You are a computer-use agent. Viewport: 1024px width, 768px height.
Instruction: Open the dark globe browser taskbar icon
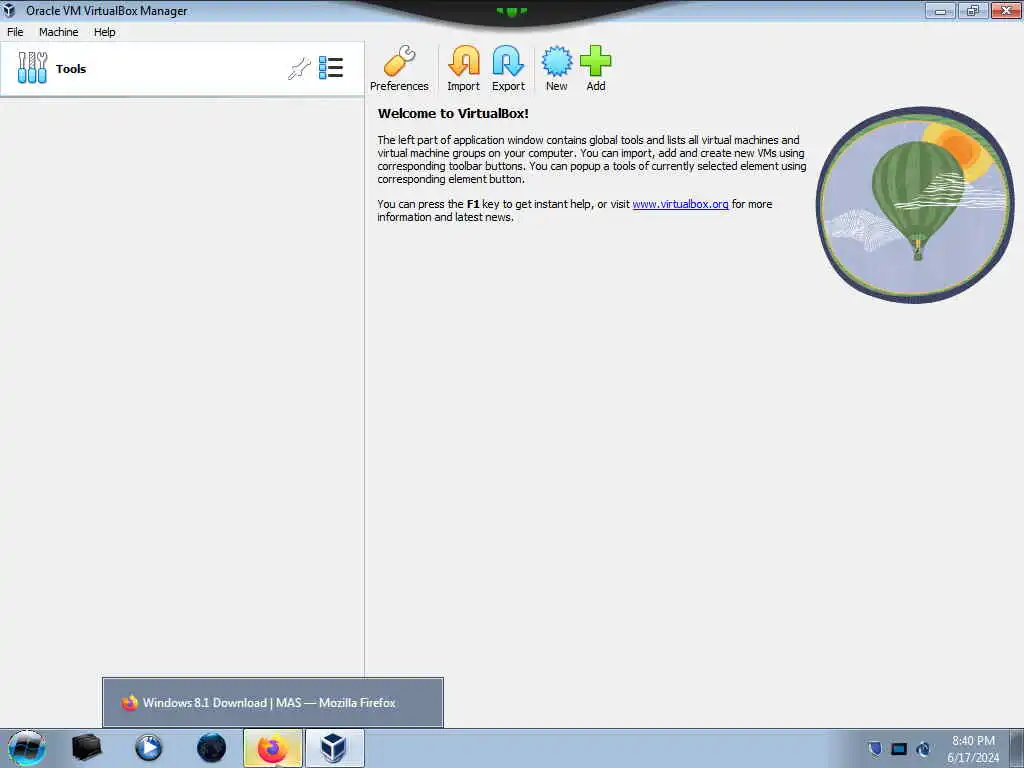[211, 748]
